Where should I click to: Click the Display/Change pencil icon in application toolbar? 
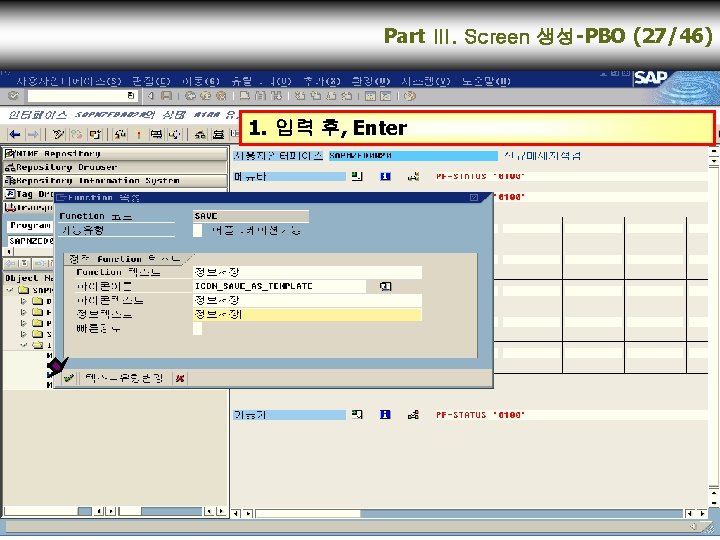click(x=58, y=134)
